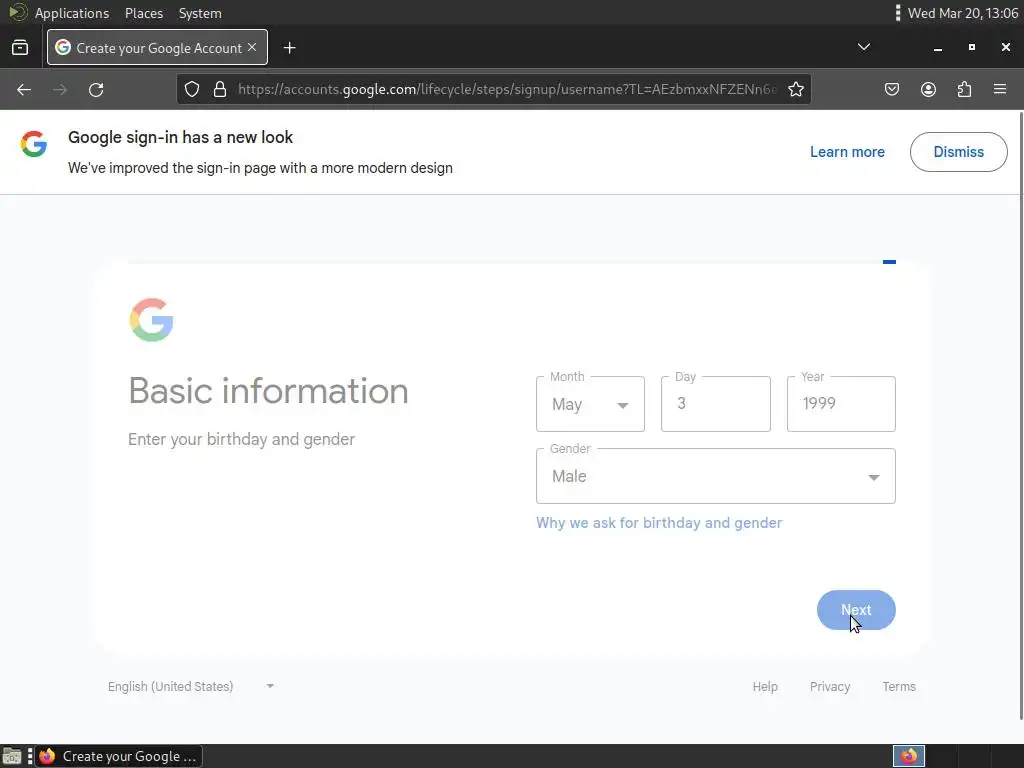This screenshot has height=768, width=1024.
Task: Open the Month dropdown showing May
Action: [590, 404]
